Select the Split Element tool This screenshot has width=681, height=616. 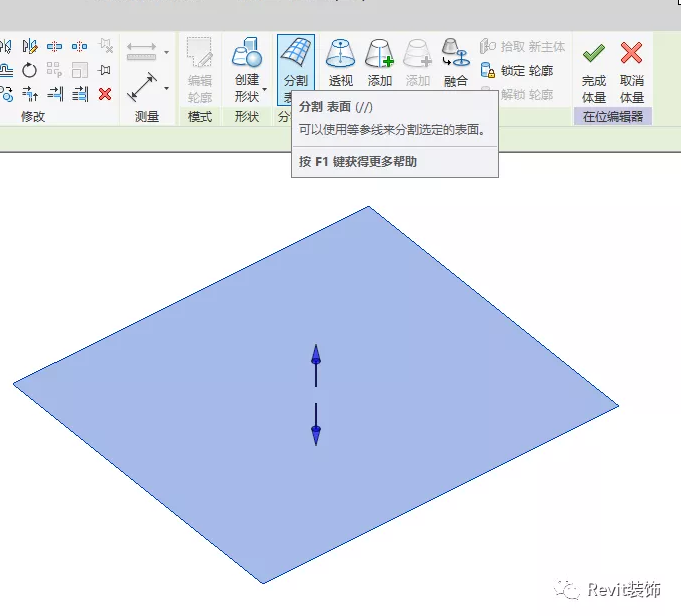click(54, 46)
